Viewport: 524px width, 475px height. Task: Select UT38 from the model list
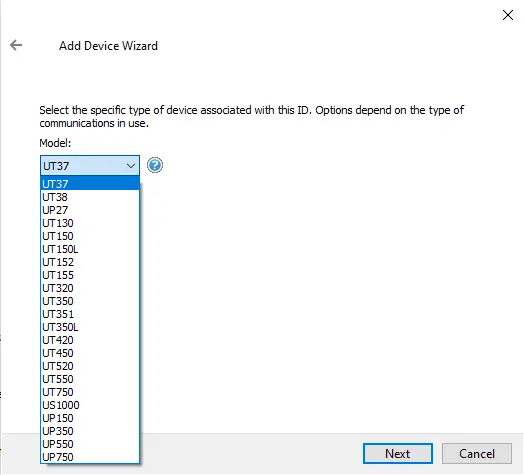pos(90,197)
